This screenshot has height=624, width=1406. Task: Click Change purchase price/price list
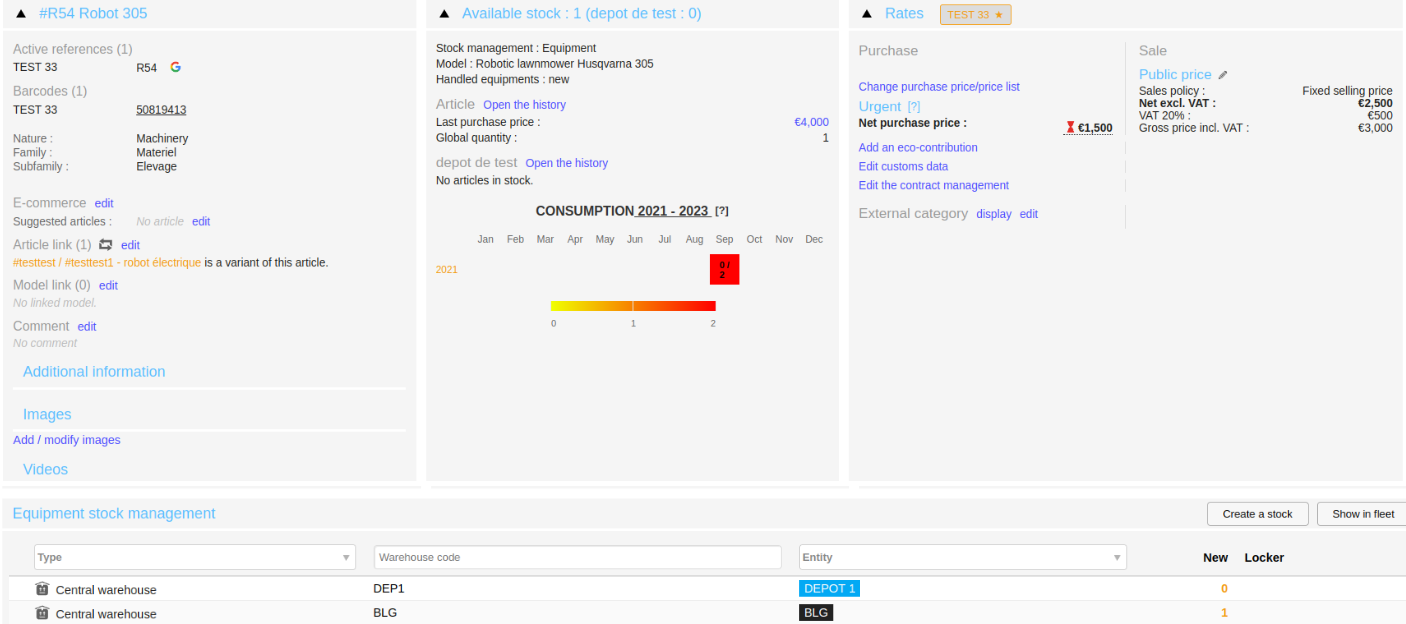point(939,87)
